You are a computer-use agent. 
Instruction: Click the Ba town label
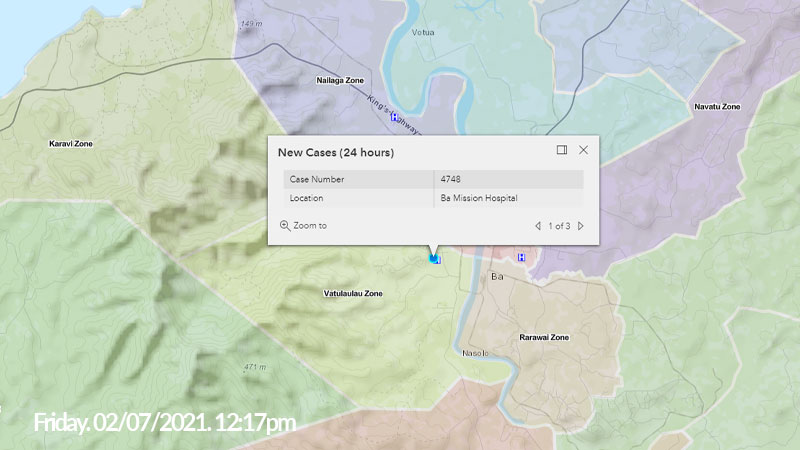(x=495, y=276)
